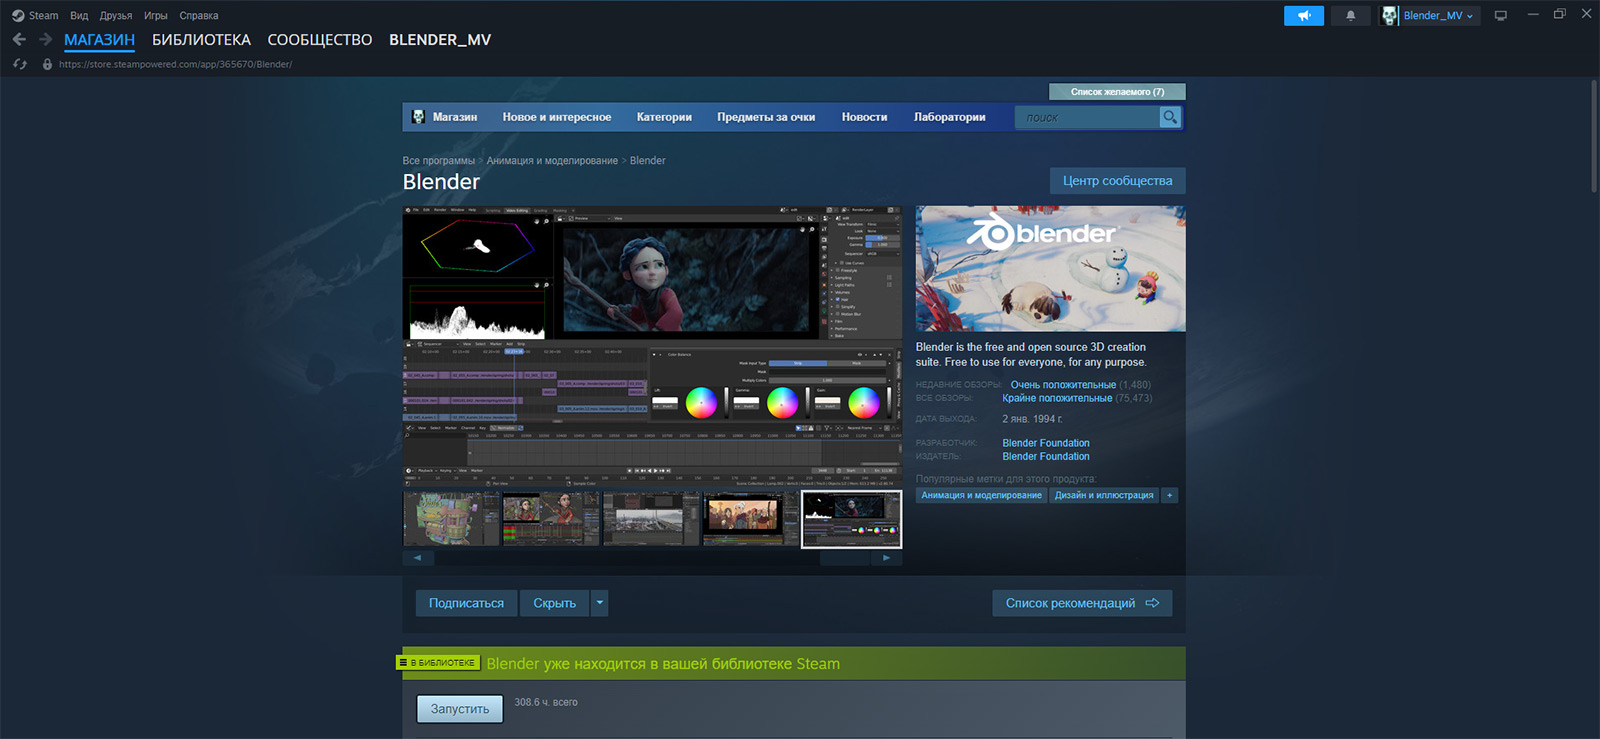Go back with the back arrow

coord(19,39)
